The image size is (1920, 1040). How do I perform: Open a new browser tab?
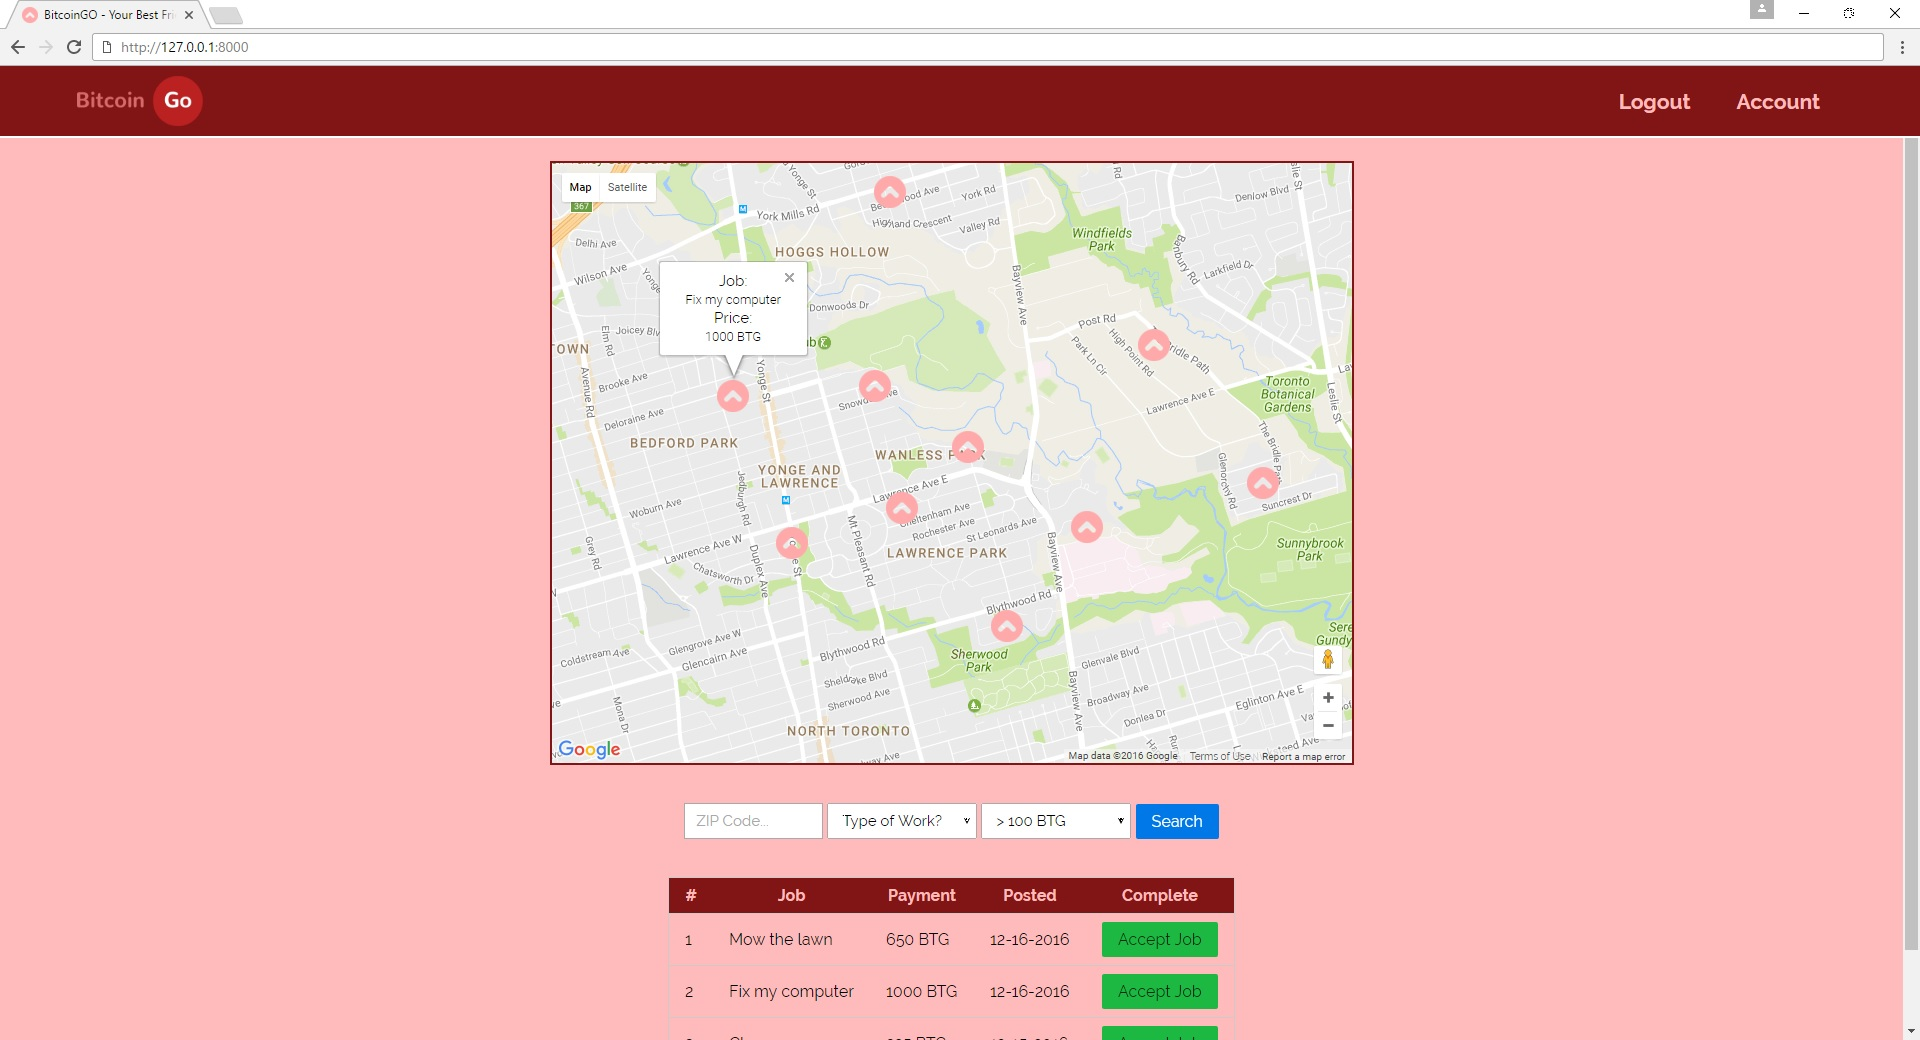pyautogui.click(x=226, y=15)
